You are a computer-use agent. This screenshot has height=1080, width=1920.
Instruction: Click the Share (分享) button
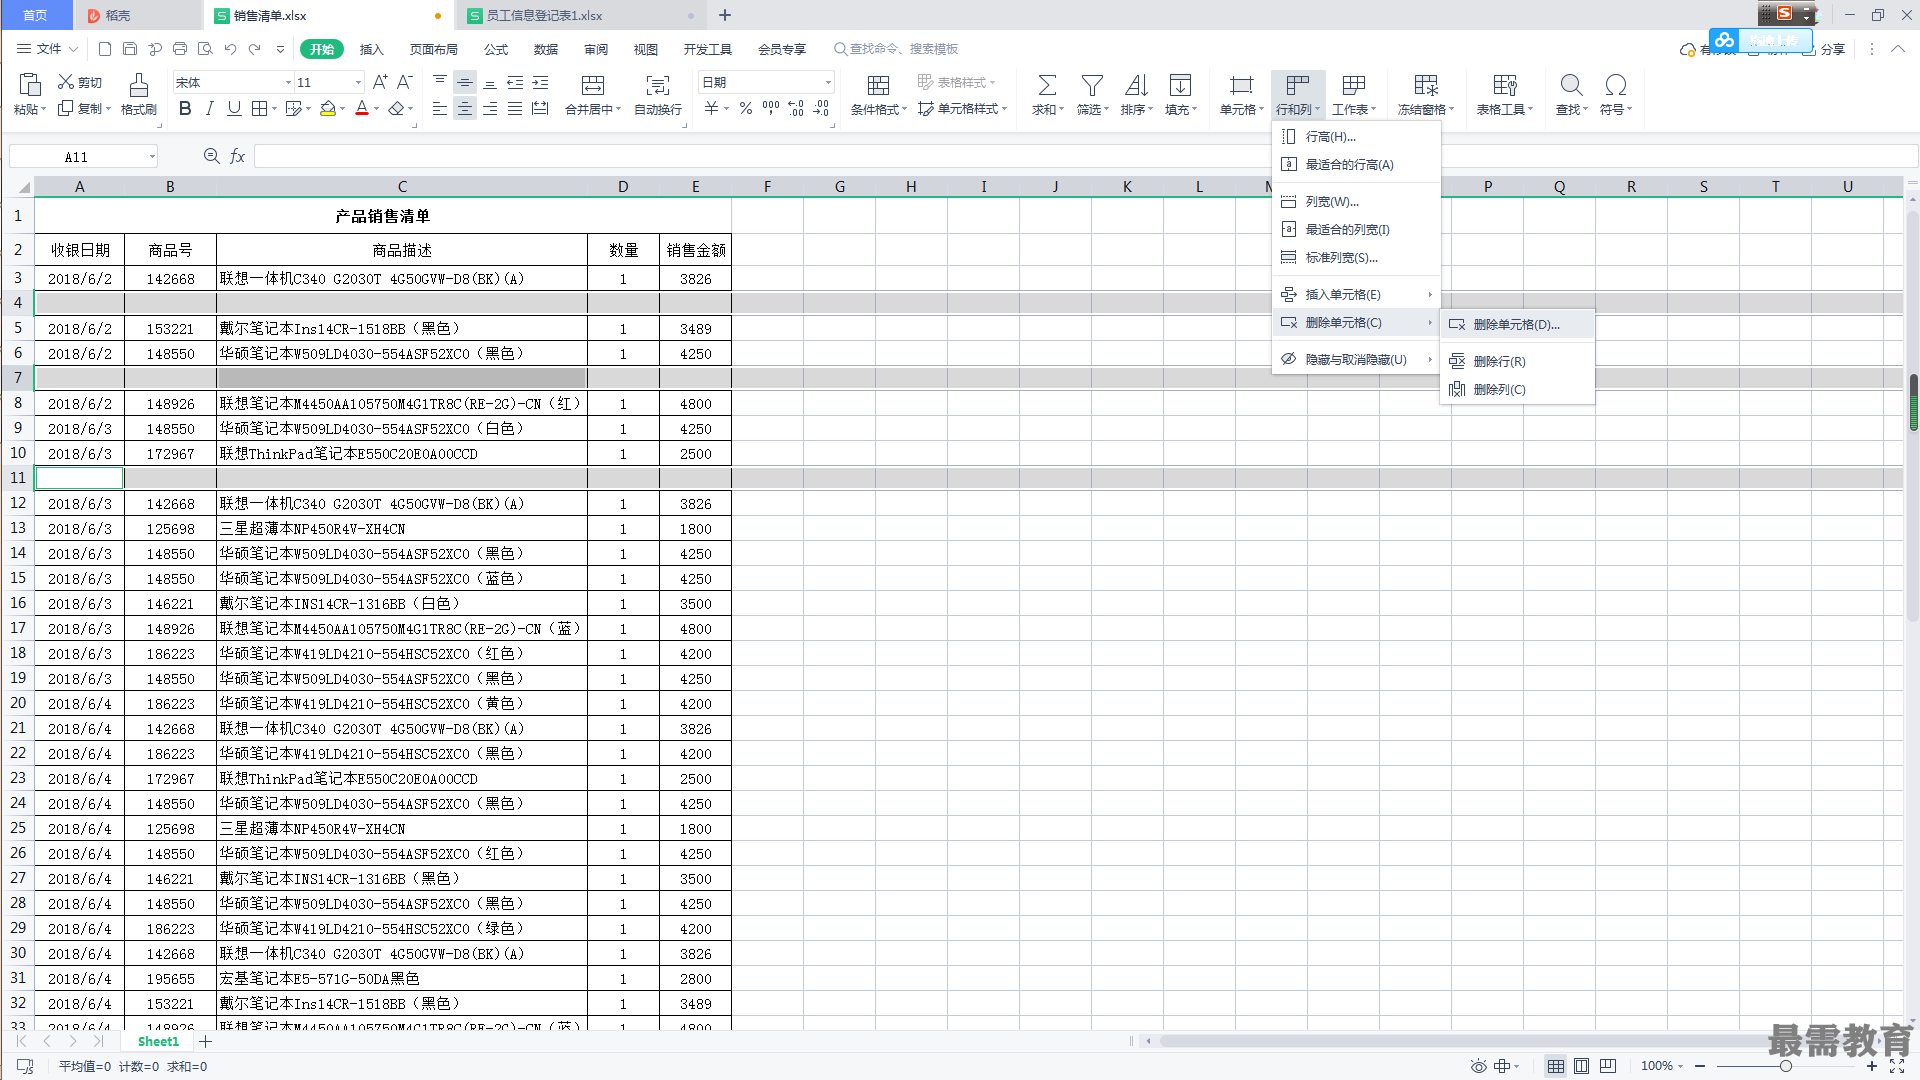pyautogui.click(x=1824, y=49)
